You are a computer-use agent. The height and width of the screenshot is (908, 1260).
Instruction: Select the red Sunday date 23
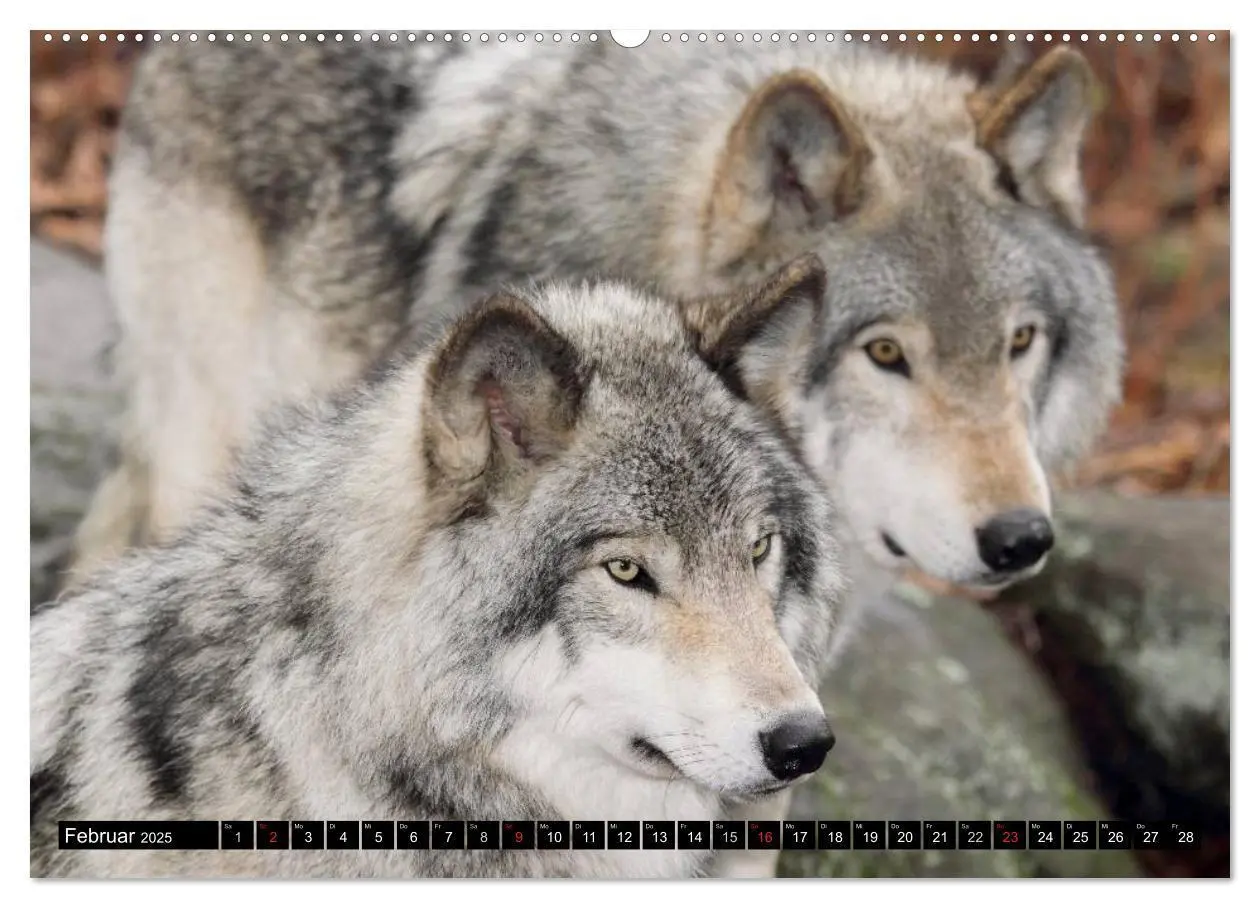click(1010, 836)
